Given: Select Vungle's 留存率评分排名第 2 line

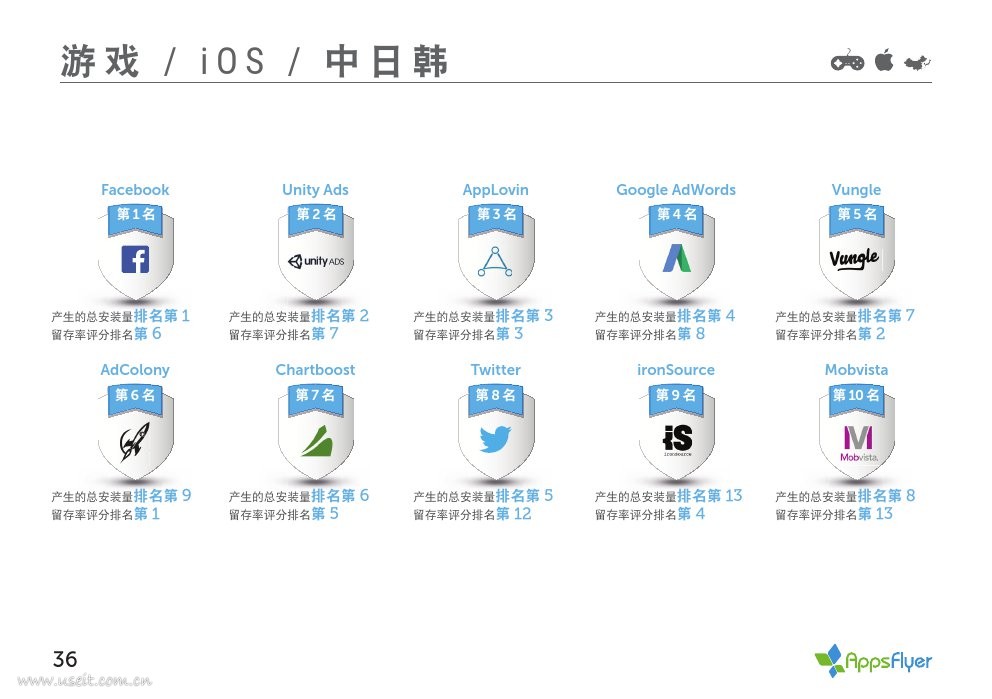Looking at the screenshot, I should (x=831, y=334).
